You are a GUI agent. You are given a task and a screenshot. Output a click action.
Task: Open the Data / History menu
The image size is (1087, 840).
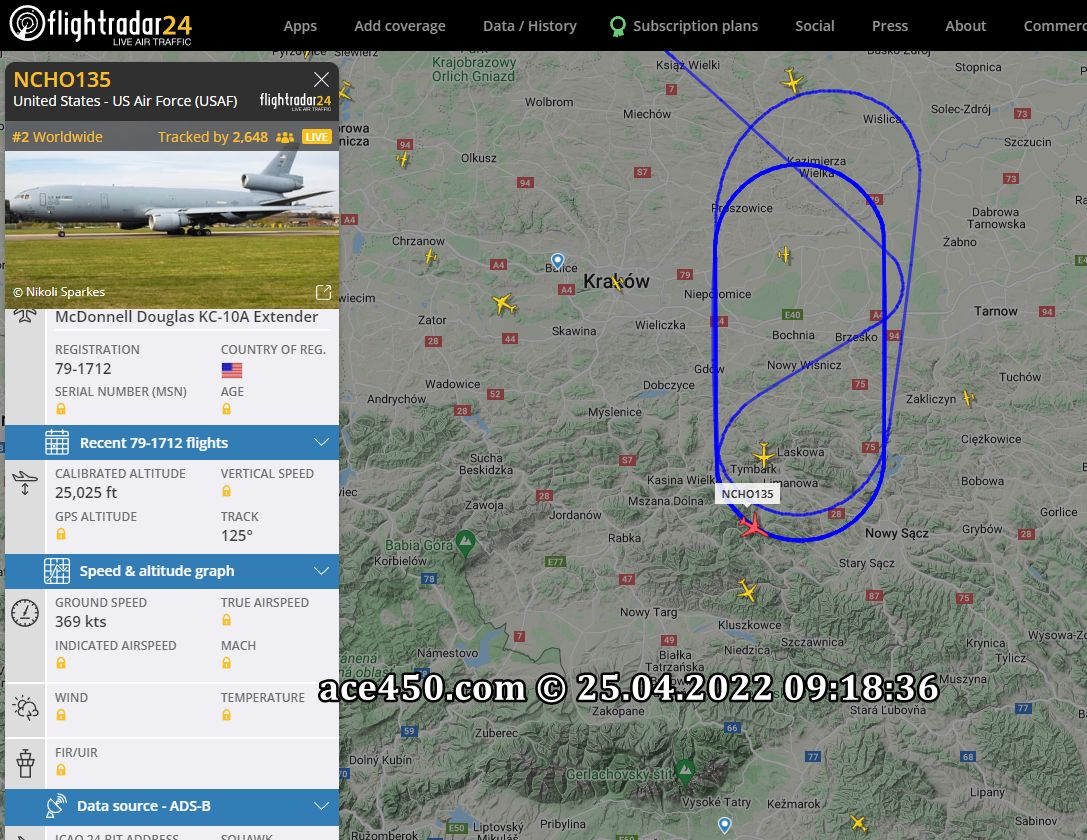[530, 26]
